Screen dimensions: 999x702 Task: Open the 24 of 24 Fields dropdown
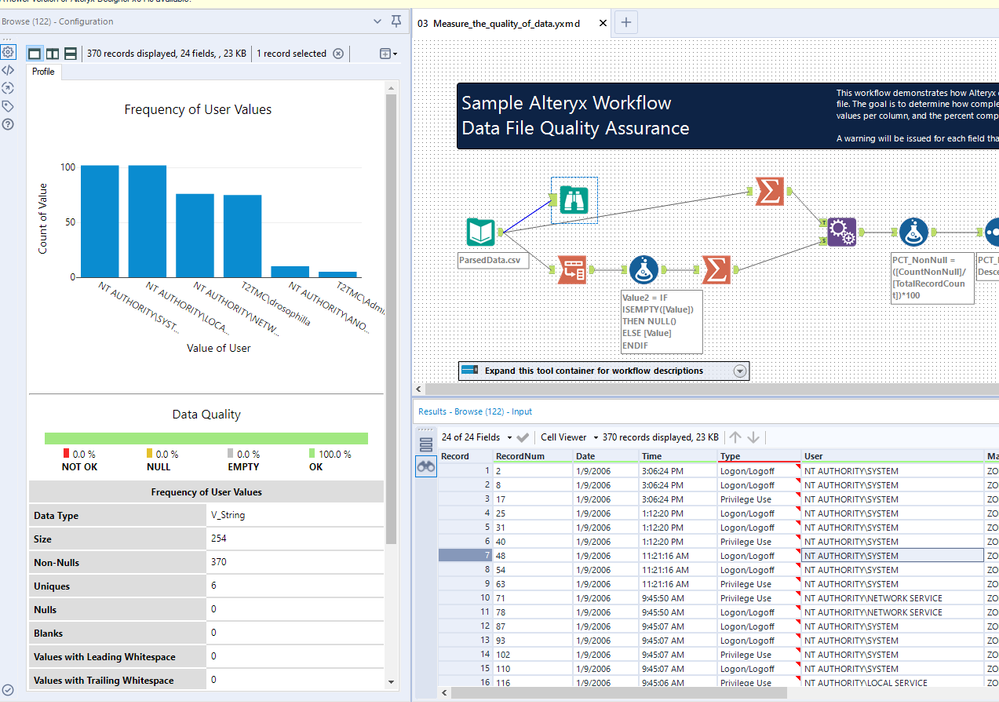coord(508,437)
